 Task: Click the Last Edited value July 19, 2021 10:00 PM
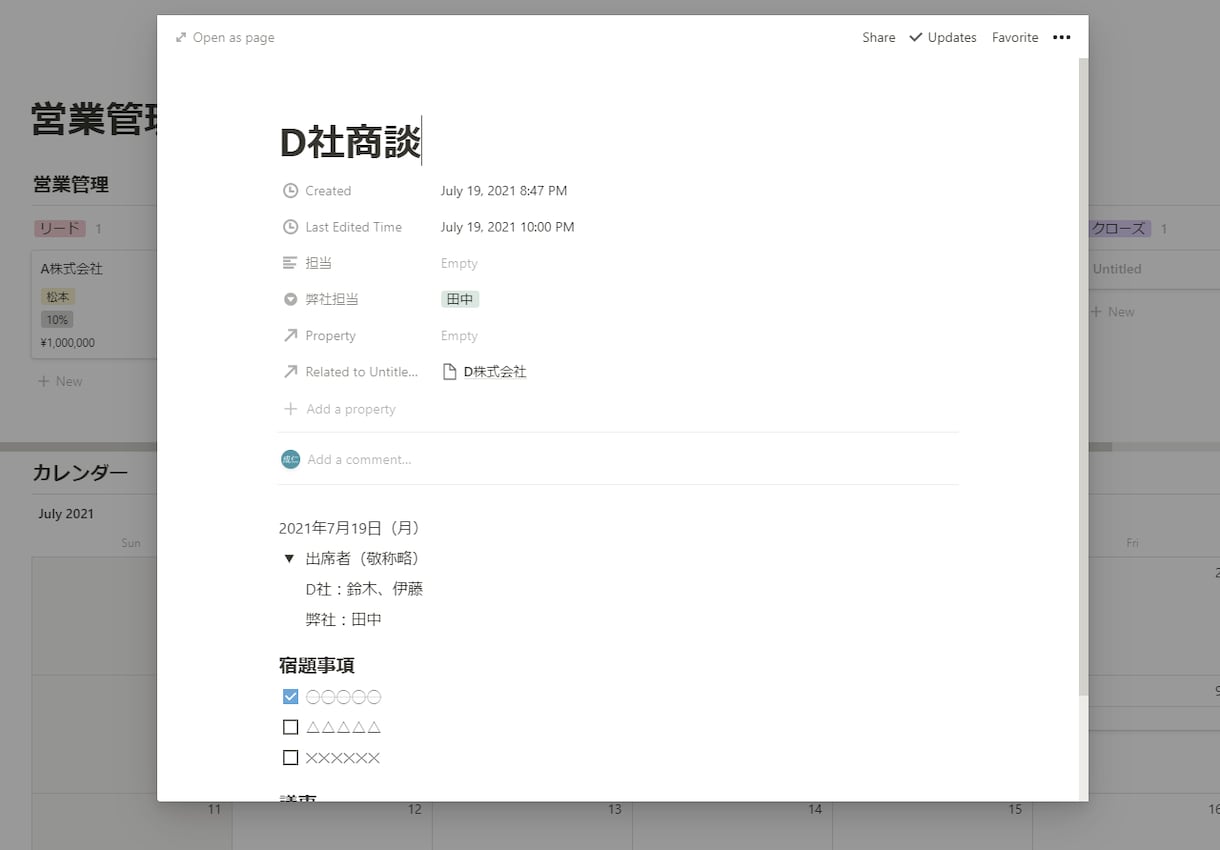pyautogui.click(x=507, y=227)
